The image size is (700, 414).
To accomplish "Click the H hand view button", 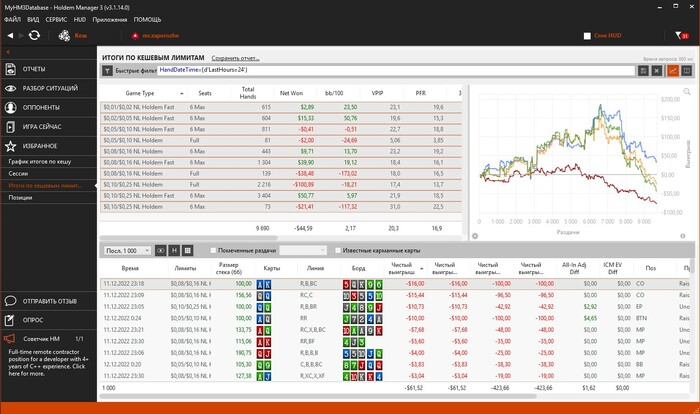I will click(x=174, y=251).
